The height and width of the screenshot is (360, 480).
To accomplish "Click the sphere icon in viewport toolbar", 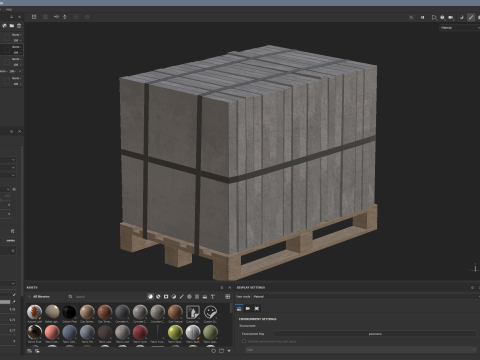I will pos(442,17).
